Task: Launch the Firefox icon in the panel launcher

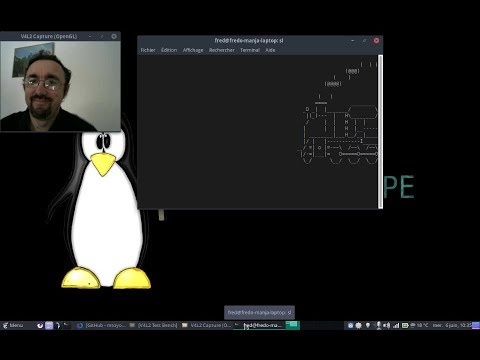Action: click(40, 325)
